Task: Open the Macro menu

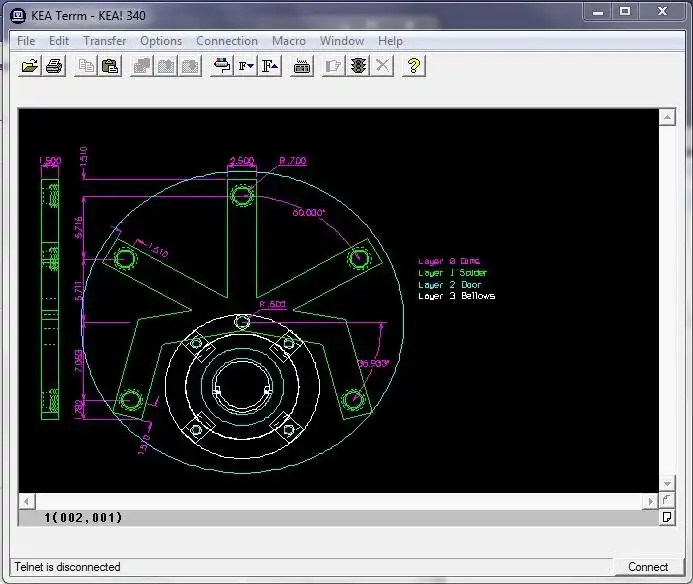Action: click(x=289, y=41)
